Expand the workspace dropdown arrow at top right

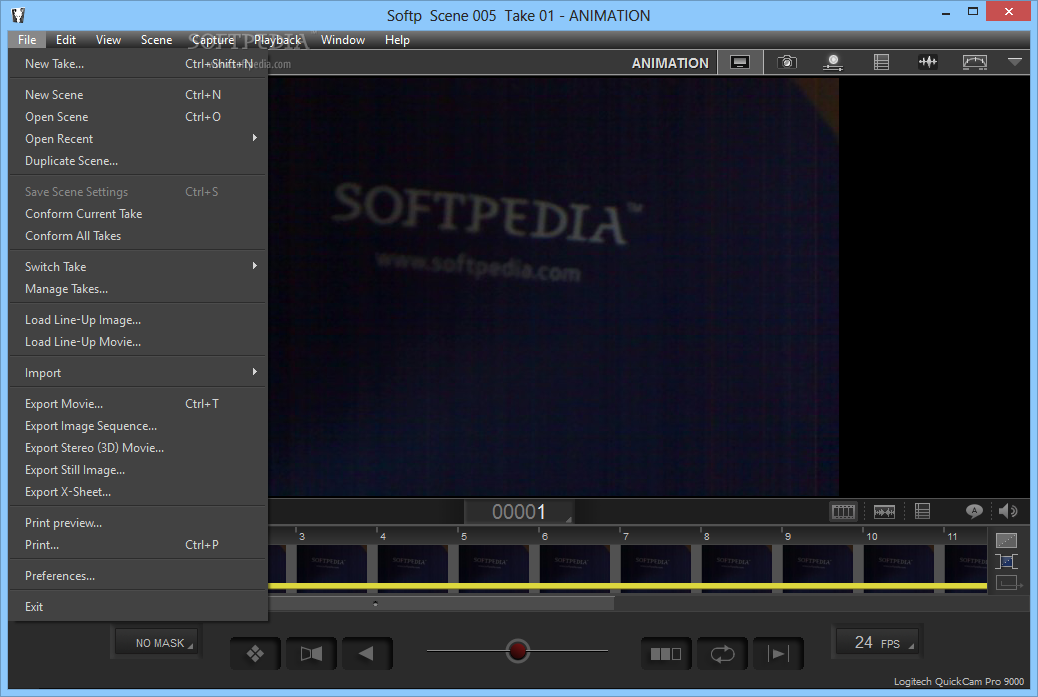coord(1015,62)
